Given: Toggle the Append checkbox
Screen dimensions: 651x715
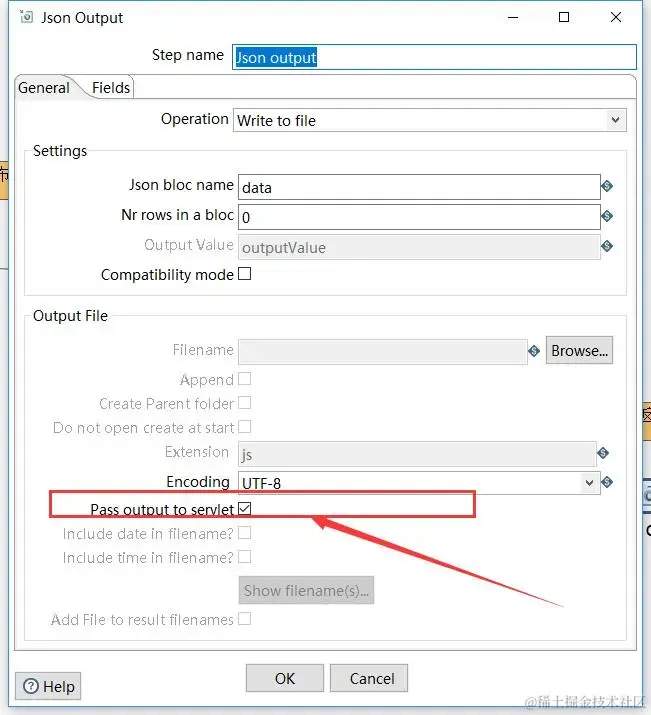Looking at the screenshot, I should pos(245,379).
